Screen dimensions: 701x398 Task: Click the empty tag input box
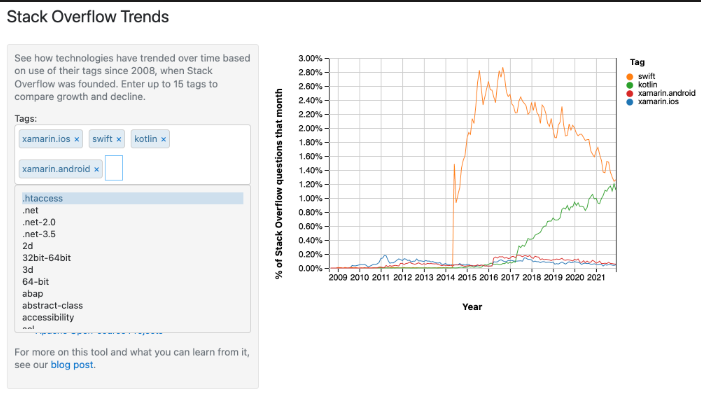tap(114, 168)
